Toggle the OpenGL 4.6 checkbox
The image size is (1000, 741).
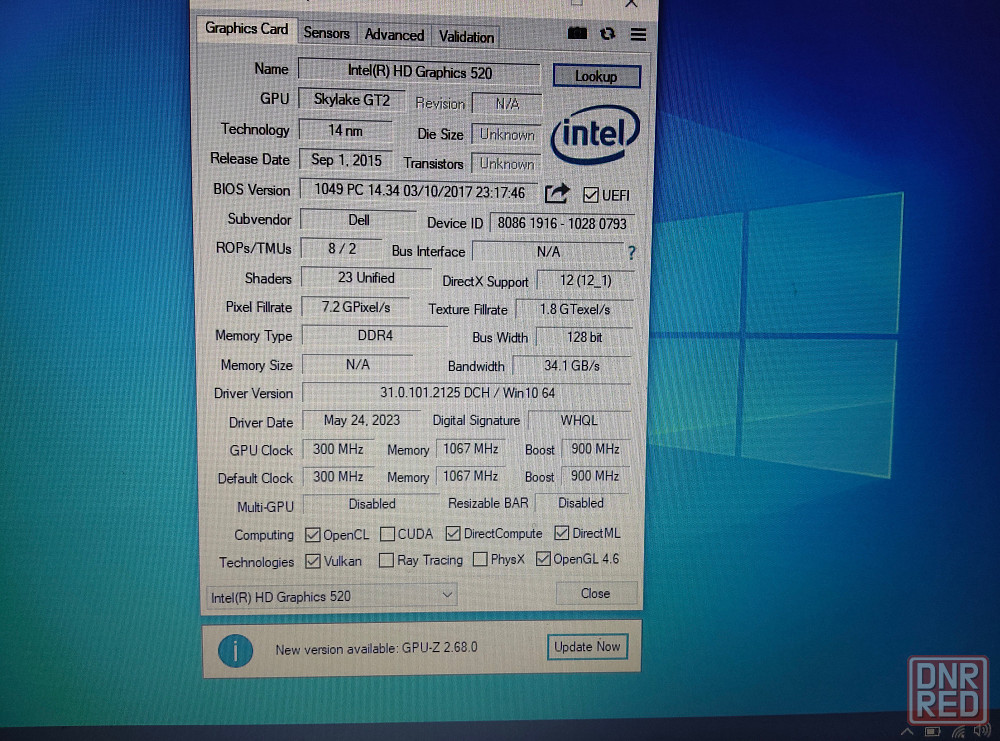[543, 559]
